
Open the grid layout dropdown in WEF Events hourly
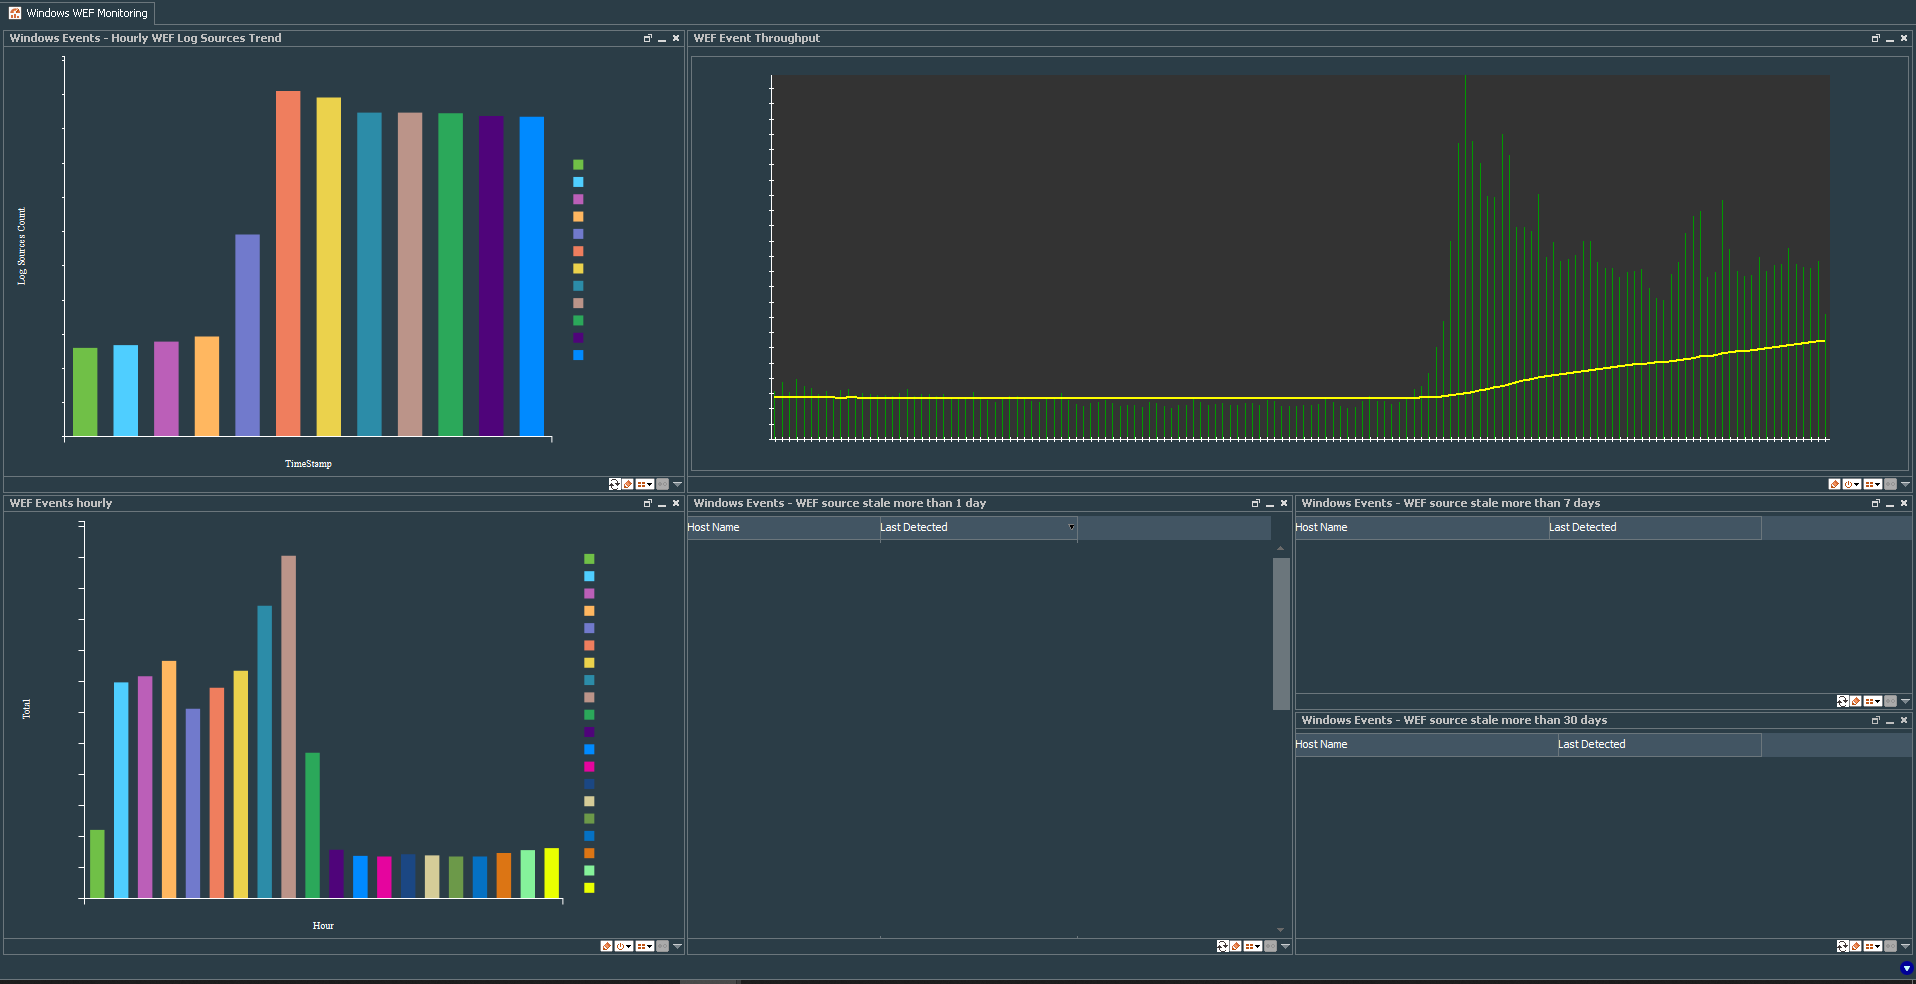(645, 946)
